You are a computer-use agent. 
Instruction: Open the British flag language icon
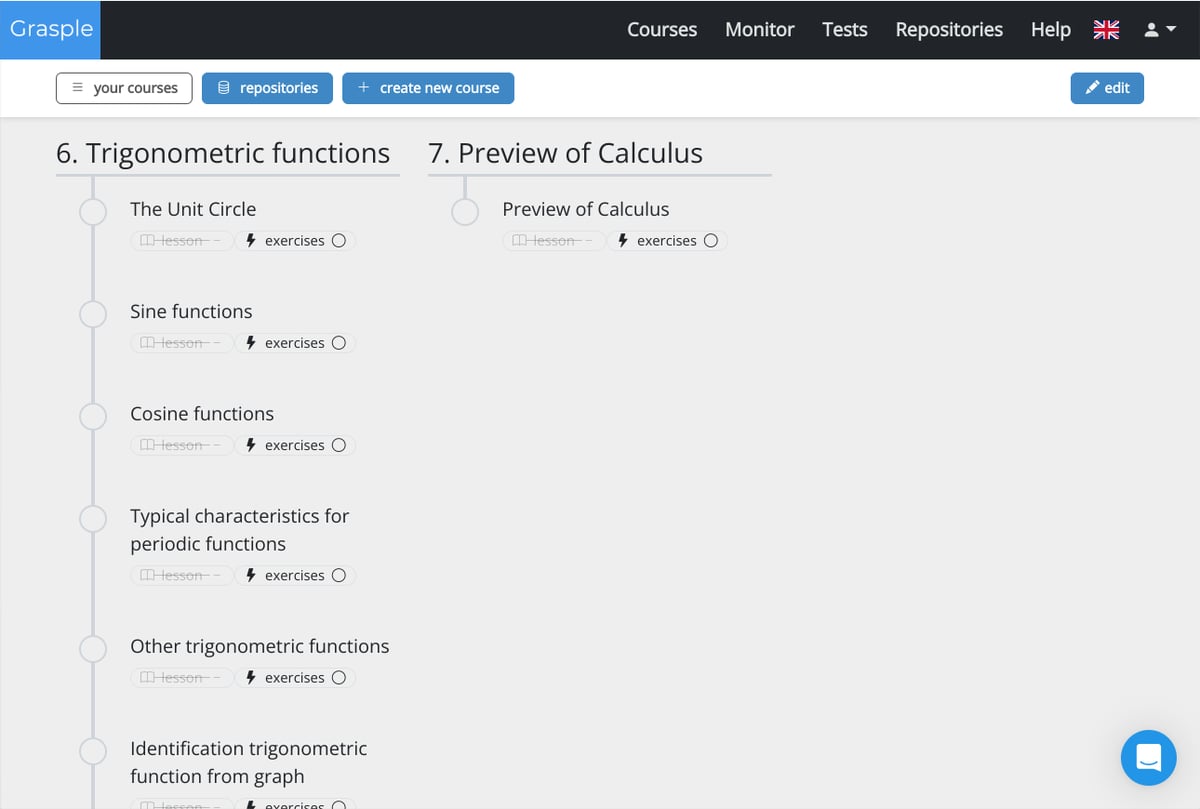1106,29
